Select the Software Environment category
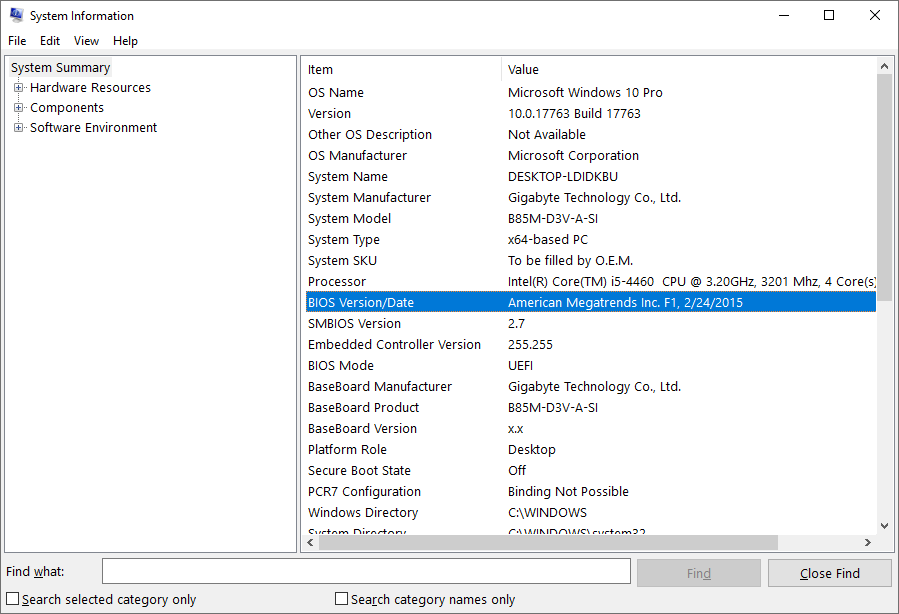Screen dimensions: 899x614 93,128
